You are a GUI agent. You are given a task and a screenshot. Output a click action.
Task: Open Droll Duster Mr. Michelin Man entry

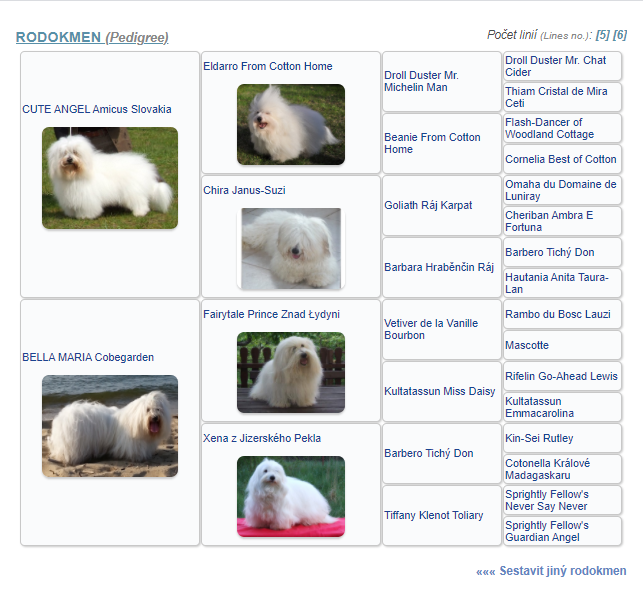[x=421, y=82]
